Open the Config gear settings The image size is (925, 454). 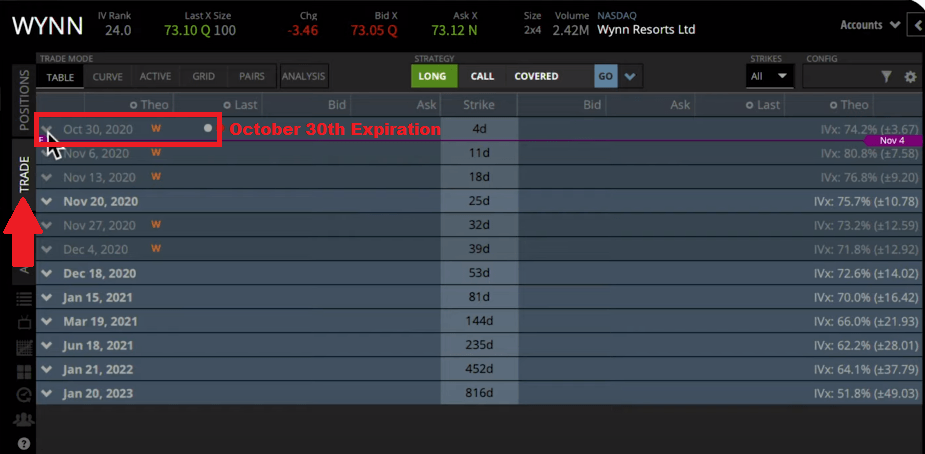tap(910, 77)
